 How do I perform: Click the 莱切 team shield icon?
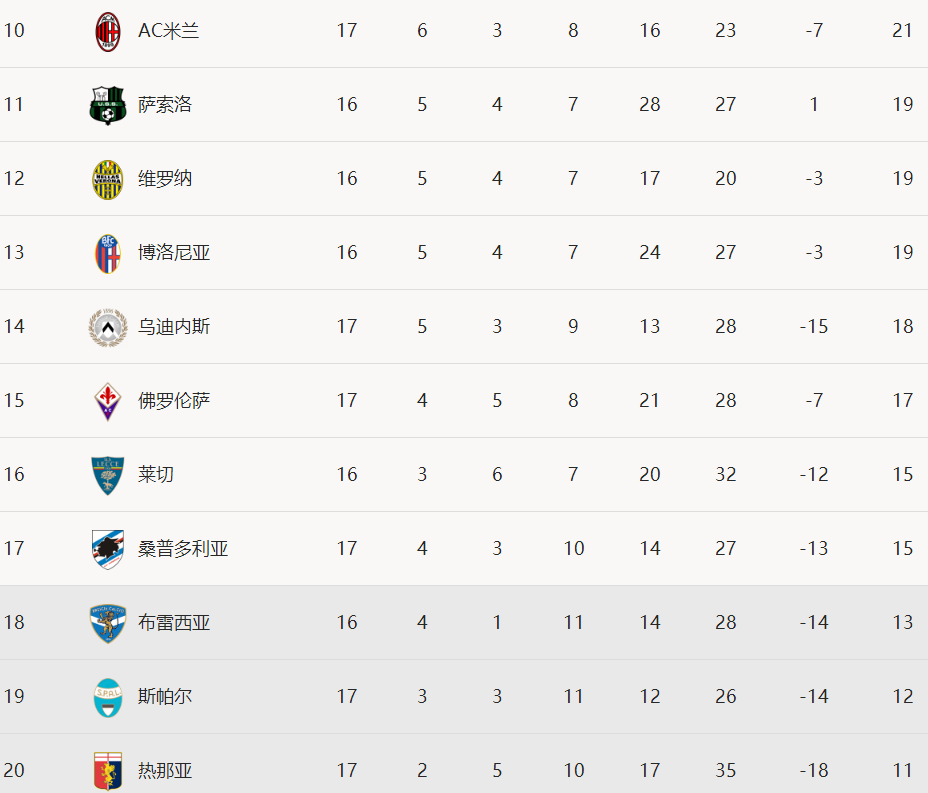[x=107, y=475]
